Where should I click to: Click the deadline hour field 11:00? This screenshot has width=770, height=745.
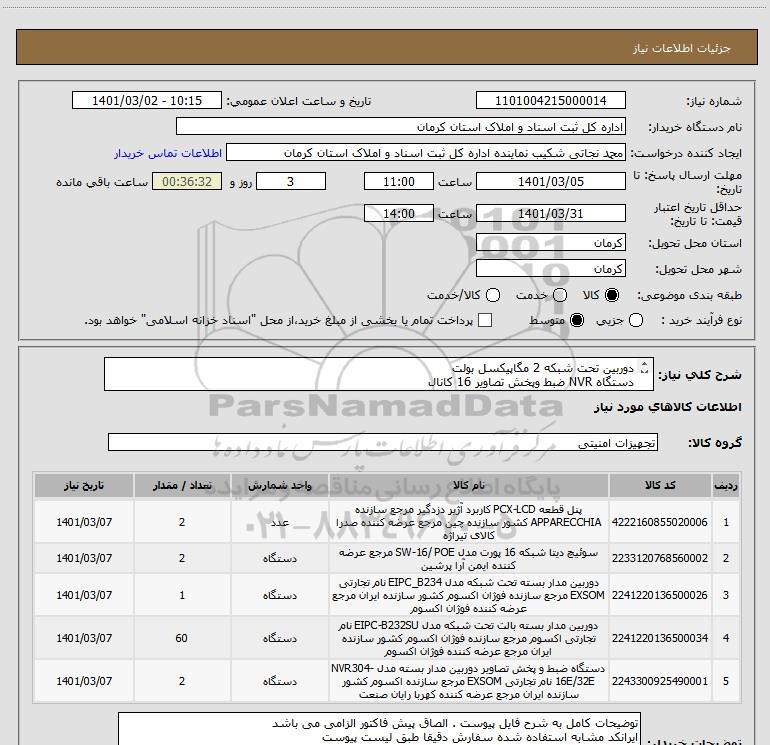(399, 182)
